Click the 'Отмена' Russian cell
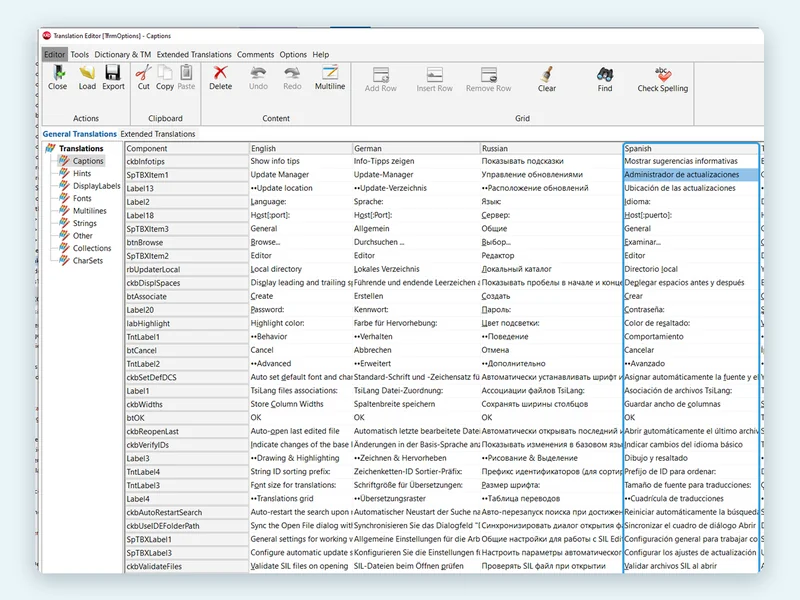Image resolution: width=800 pixels, height=600 pixels. pyautogui.click(x=551, y=350)
